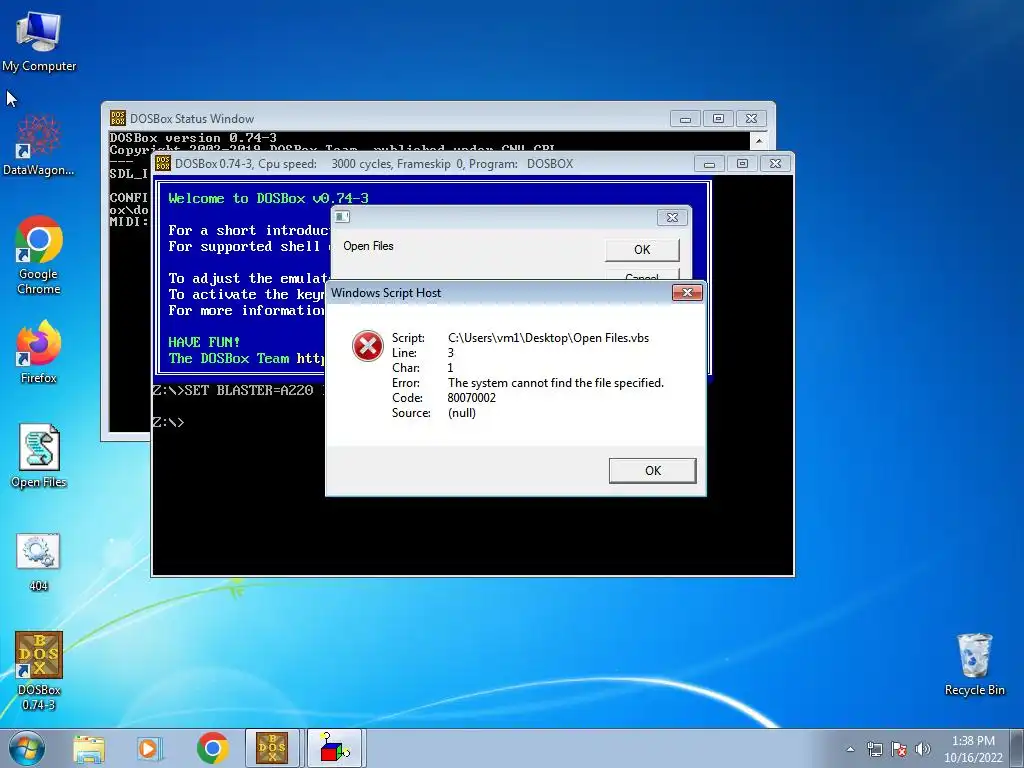Open the Windows Start menu orb
This screenshot has height=768, width=1024.
pyautogui.click(x=27, y=748)
